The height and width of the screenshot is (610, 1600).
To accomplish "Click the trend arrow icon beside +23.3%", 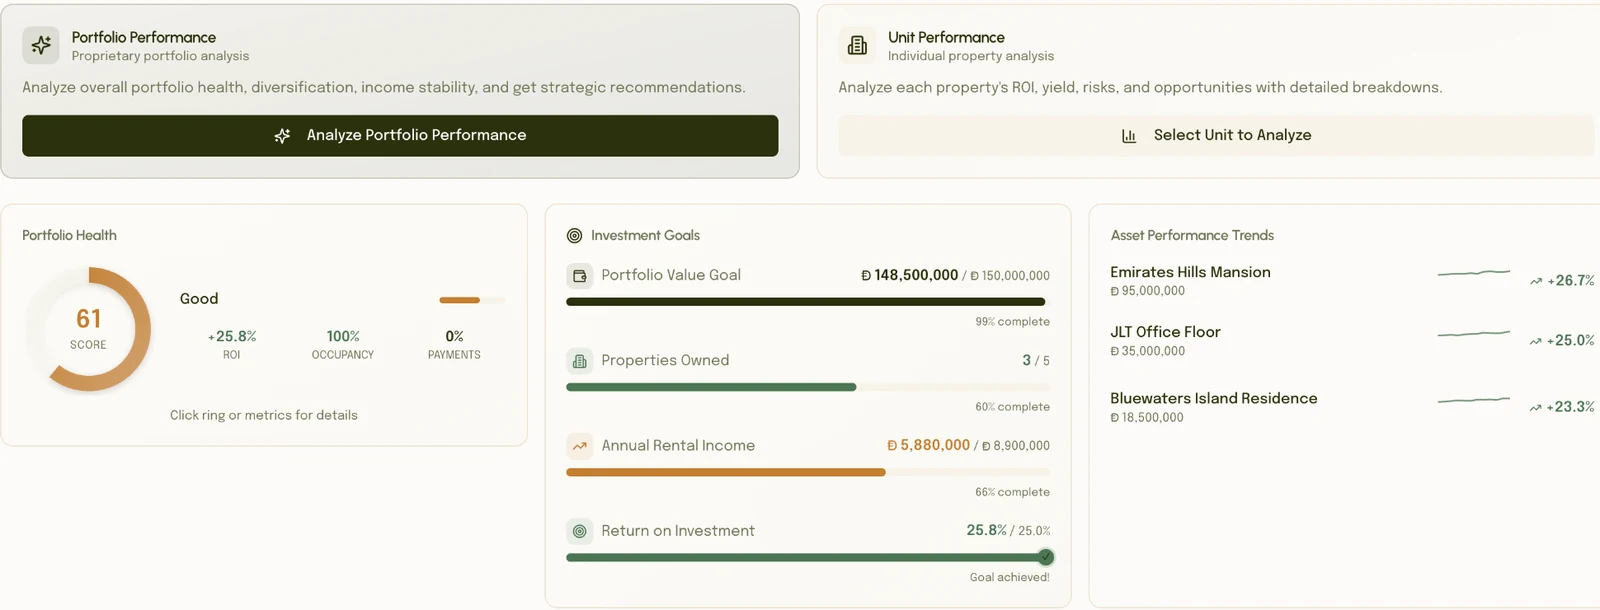I will [1536, 407].
